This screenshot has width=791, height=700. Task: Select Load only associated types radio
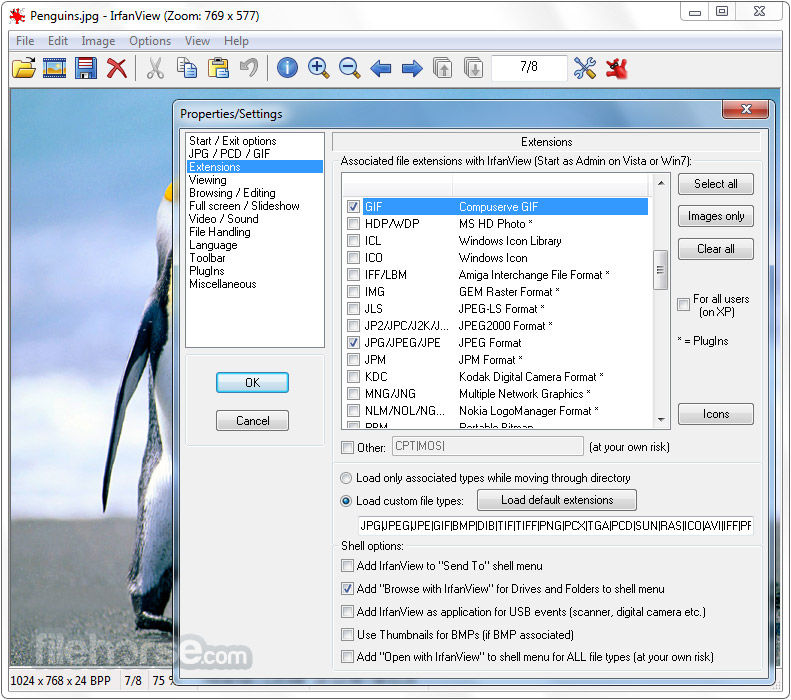[346, 478]
